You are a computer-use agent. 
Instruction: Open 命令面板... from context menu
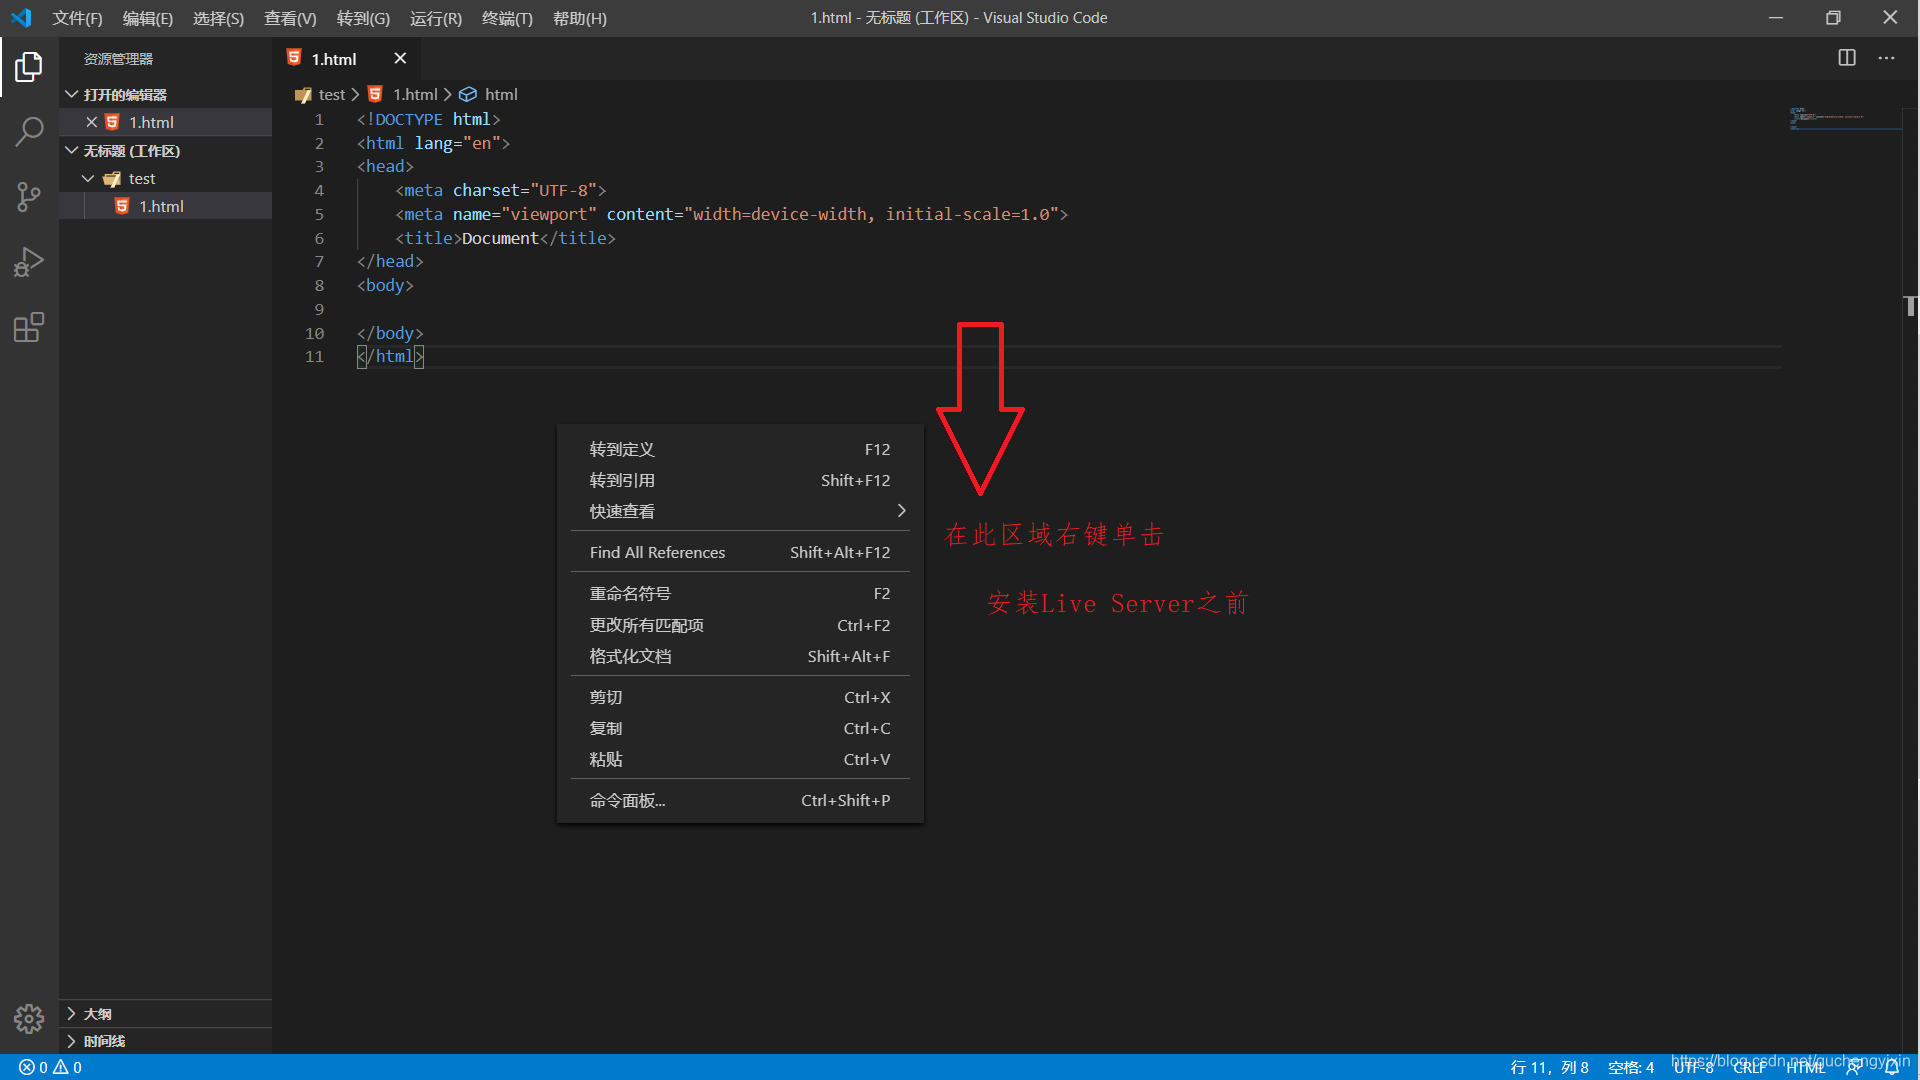(740, 800)
